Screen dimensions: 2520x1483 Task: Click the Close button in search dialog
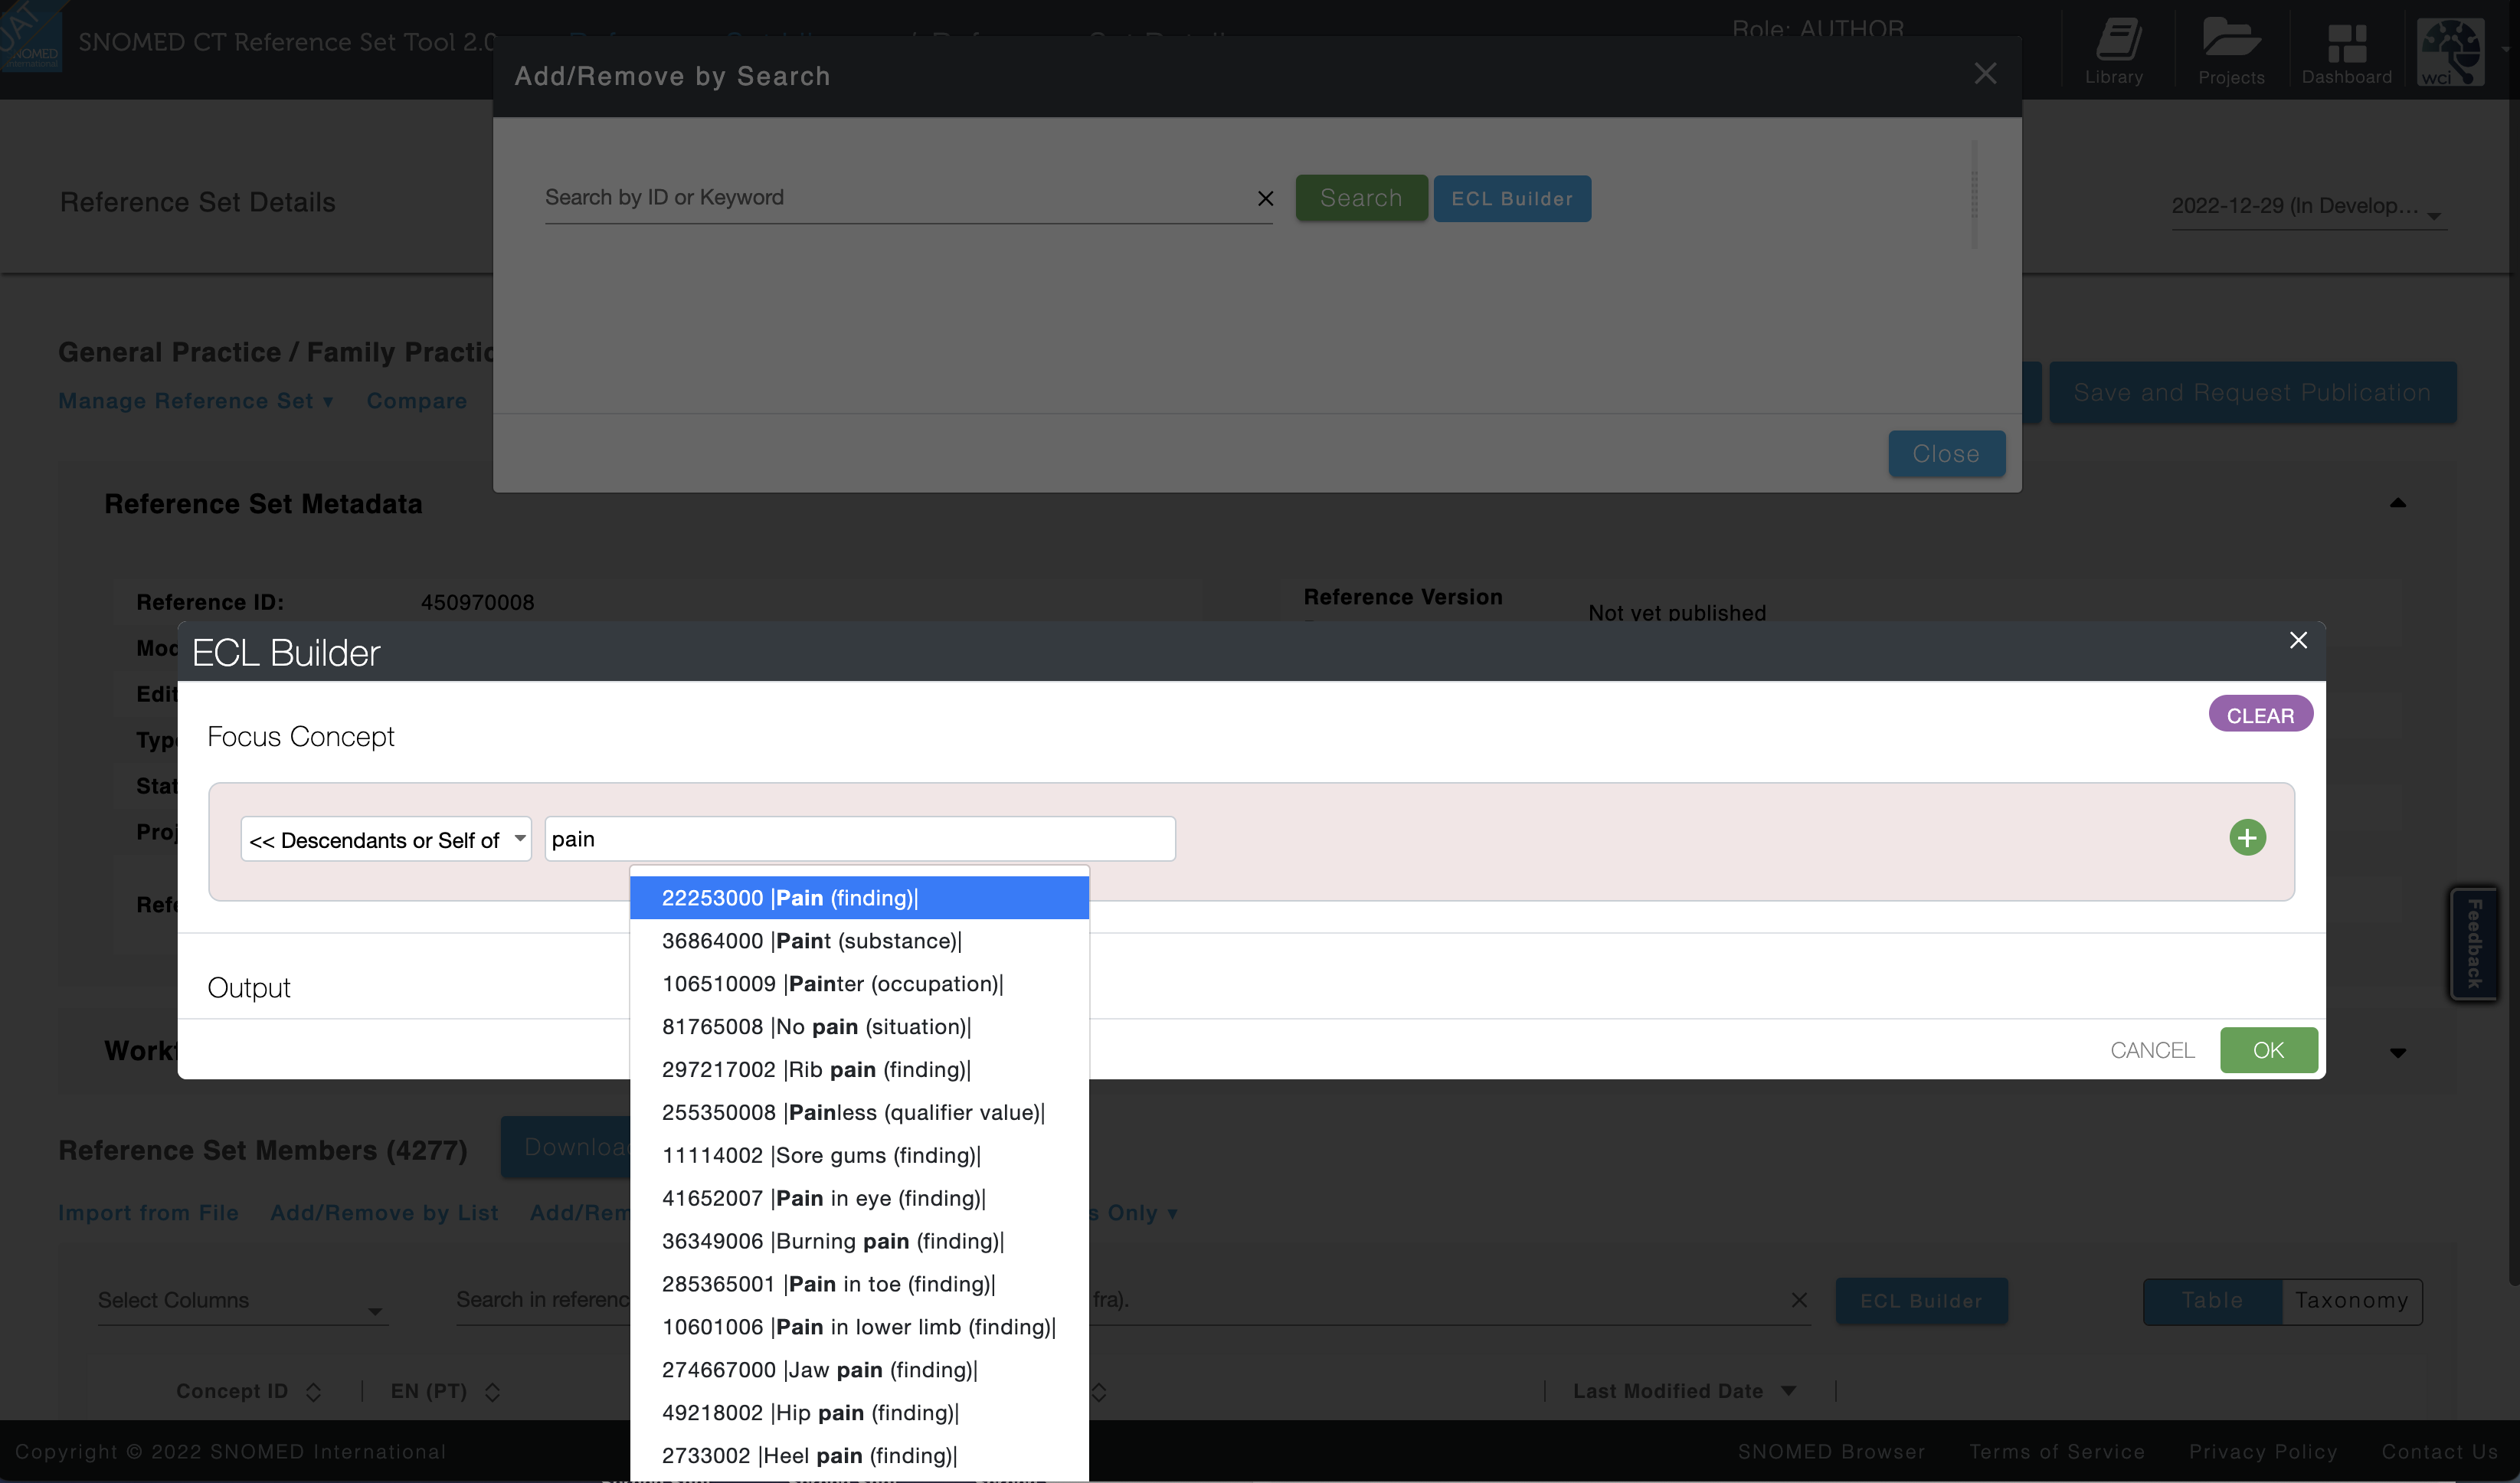(1946, 454)
